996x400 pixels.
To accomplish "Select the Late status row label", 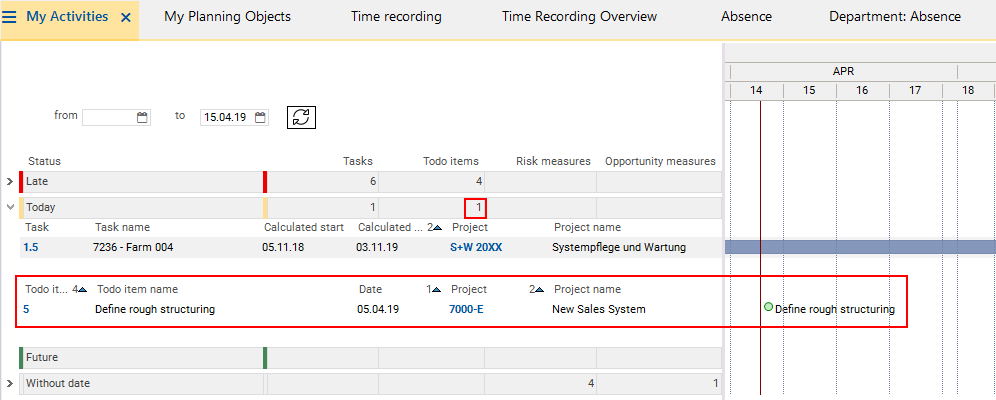I will [x=37, y=182].
